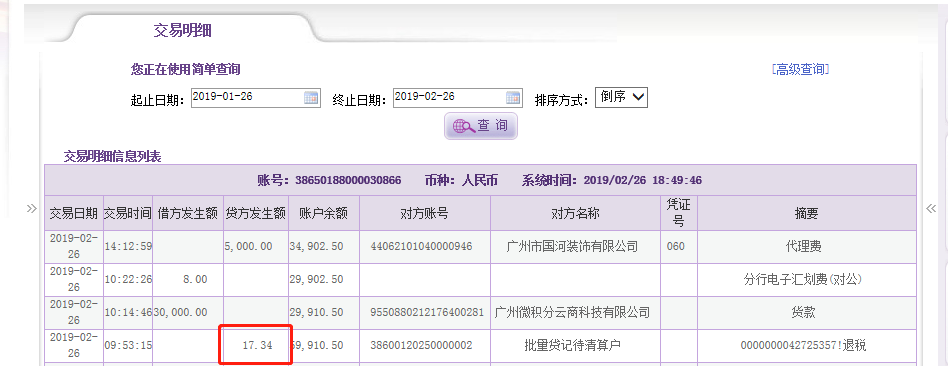Click the 查询 search button
The height and width of the screenshot is (366, 948).
481,126
